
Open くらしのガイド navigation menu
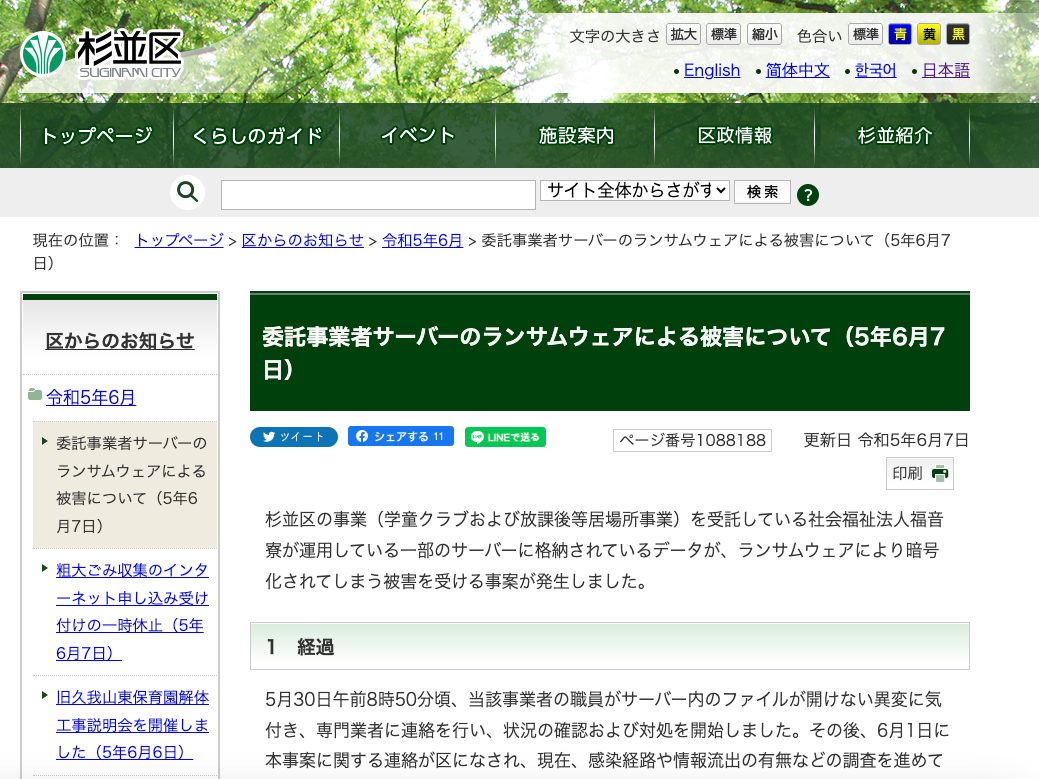point(256,136)
